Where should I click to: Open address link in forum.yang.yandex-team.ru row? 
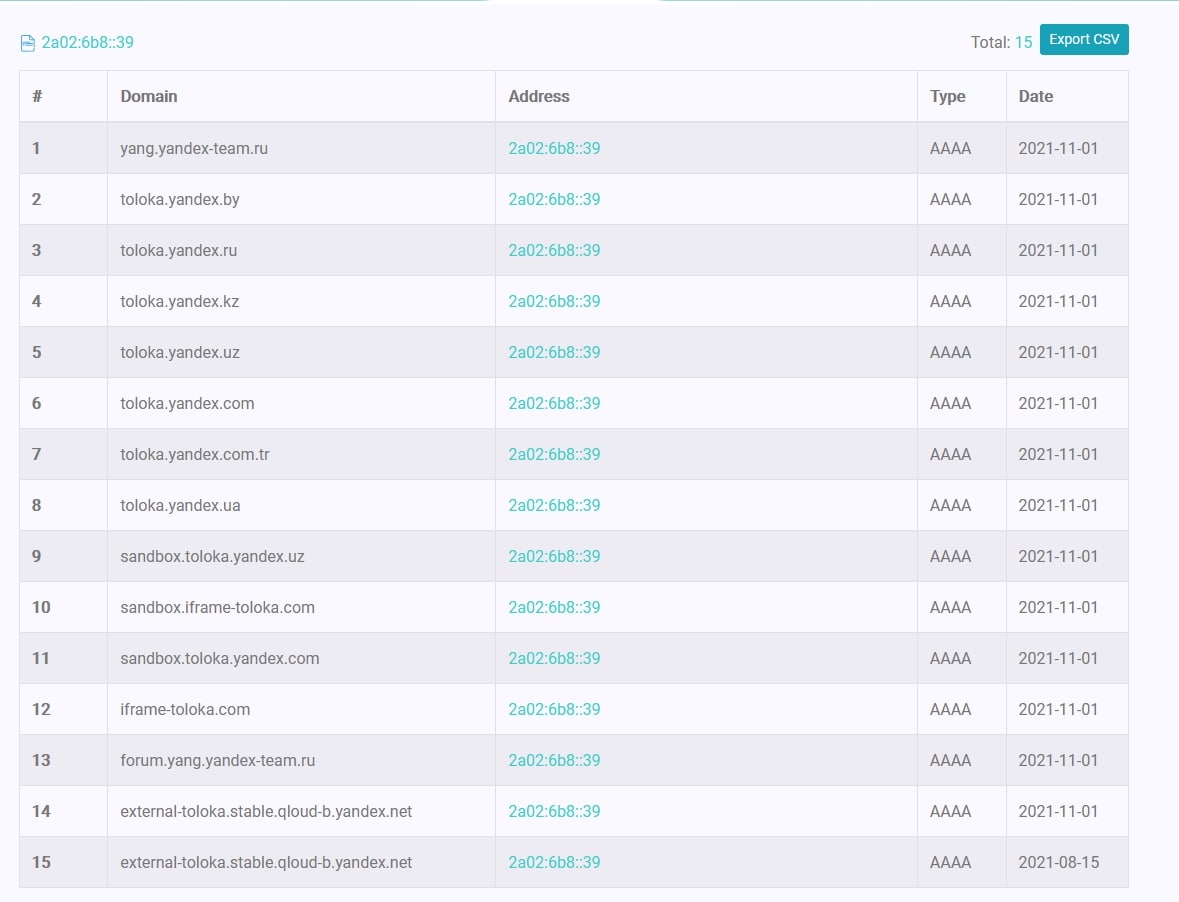point(554,761)
